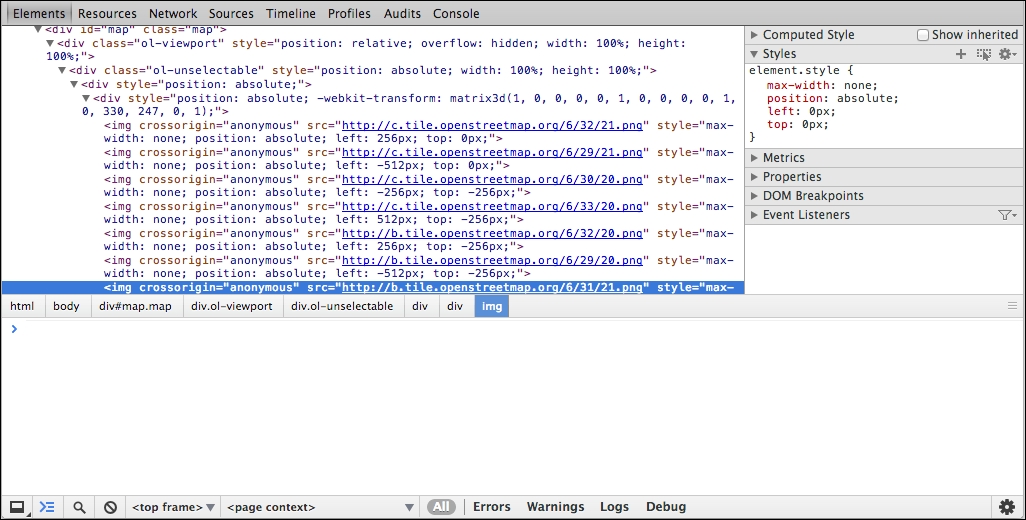Image resolution: width=1026 pixels, height=520 pixels.
Task: Click position: absolute style property
Action: [832, 98]
